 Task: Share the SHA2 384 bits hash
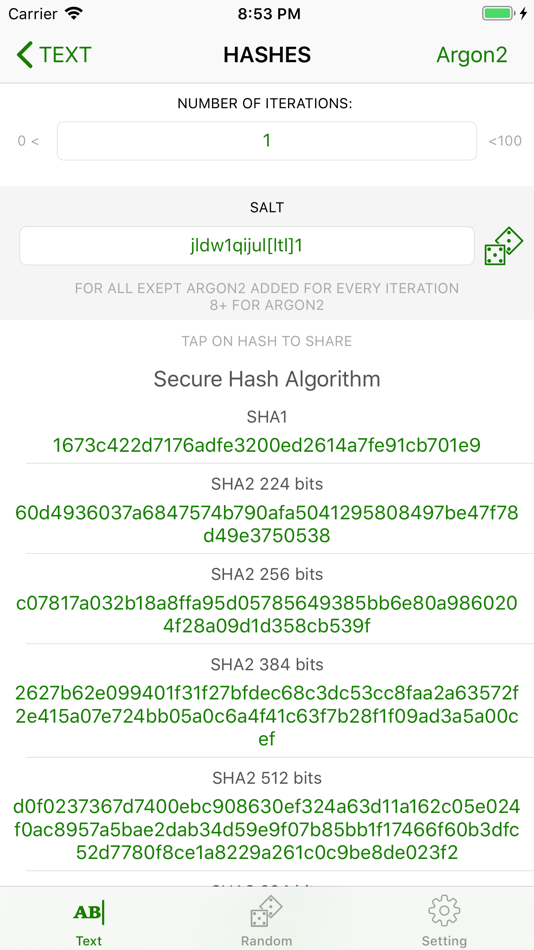click(267, 716)
